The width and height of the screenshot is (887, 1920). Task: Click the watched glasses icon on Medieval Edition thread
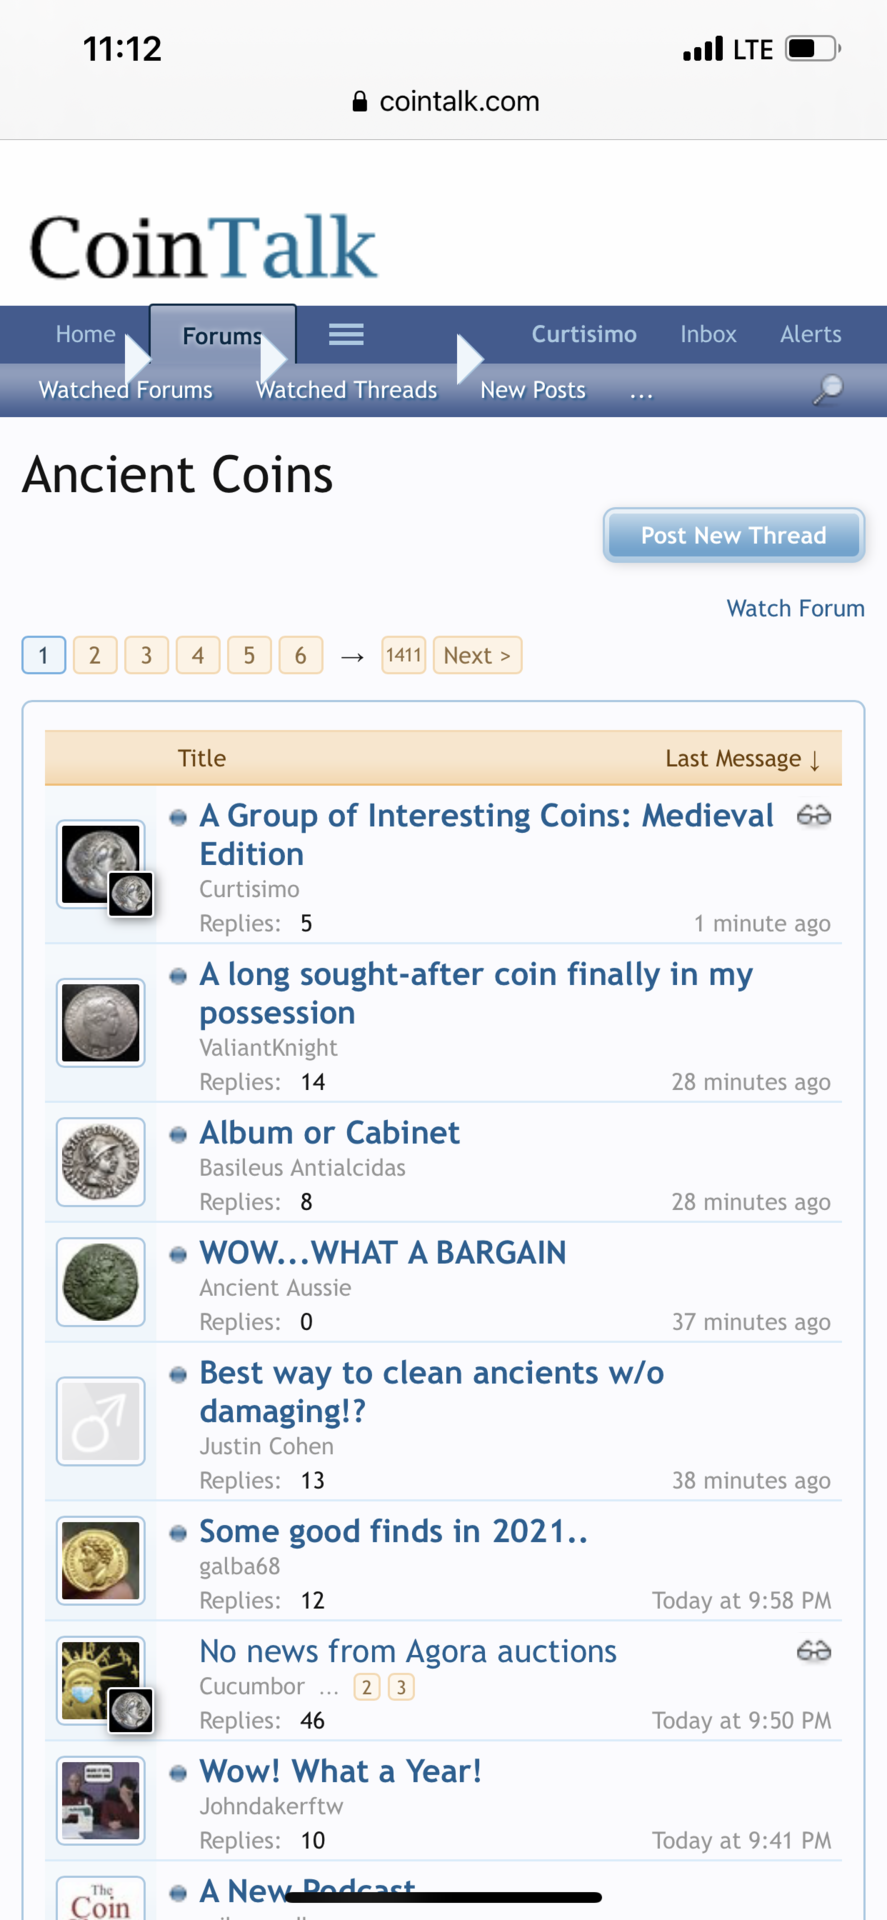(x=814, y=816)
